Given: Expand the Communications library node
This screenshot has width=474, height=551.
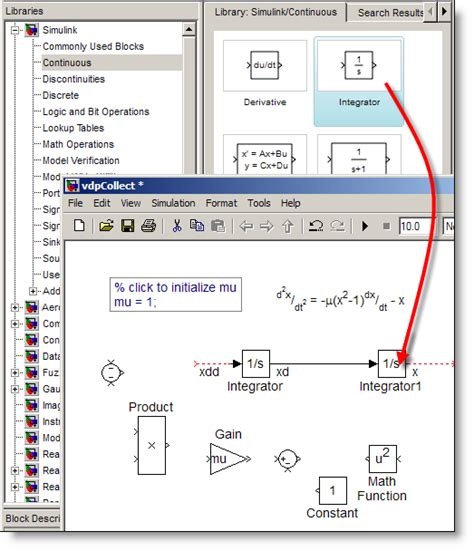Looking at the screenshot, I should [x=15, y=324].
